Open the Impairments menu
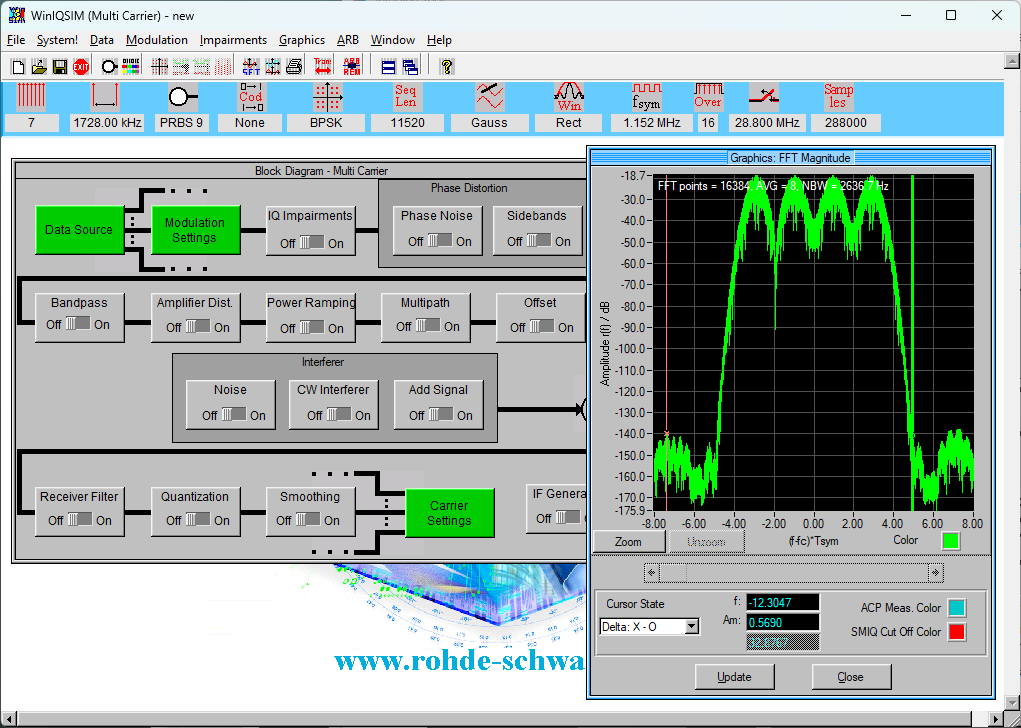Viewport: 1021px width, 728px height. pos(233,40)
